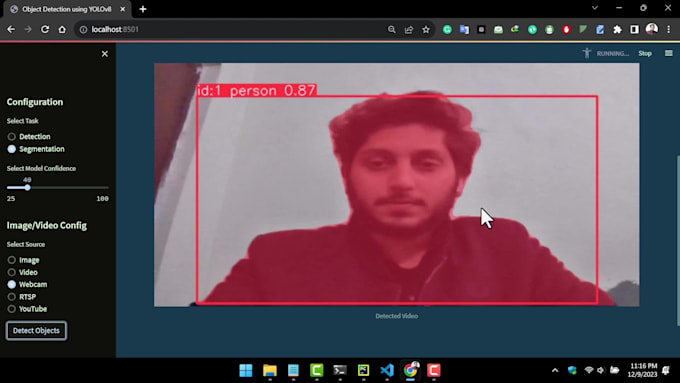
Task: Open a new browser tab
Action: point(143,9)
